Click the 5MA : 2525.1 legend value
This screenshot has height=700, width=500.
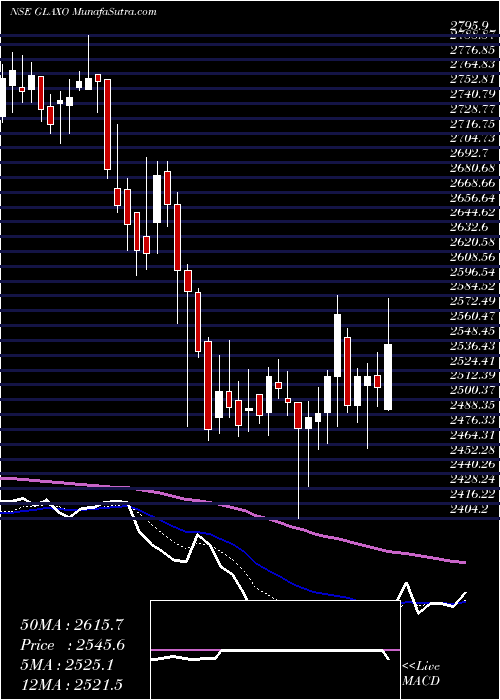[x=67, y=665]
